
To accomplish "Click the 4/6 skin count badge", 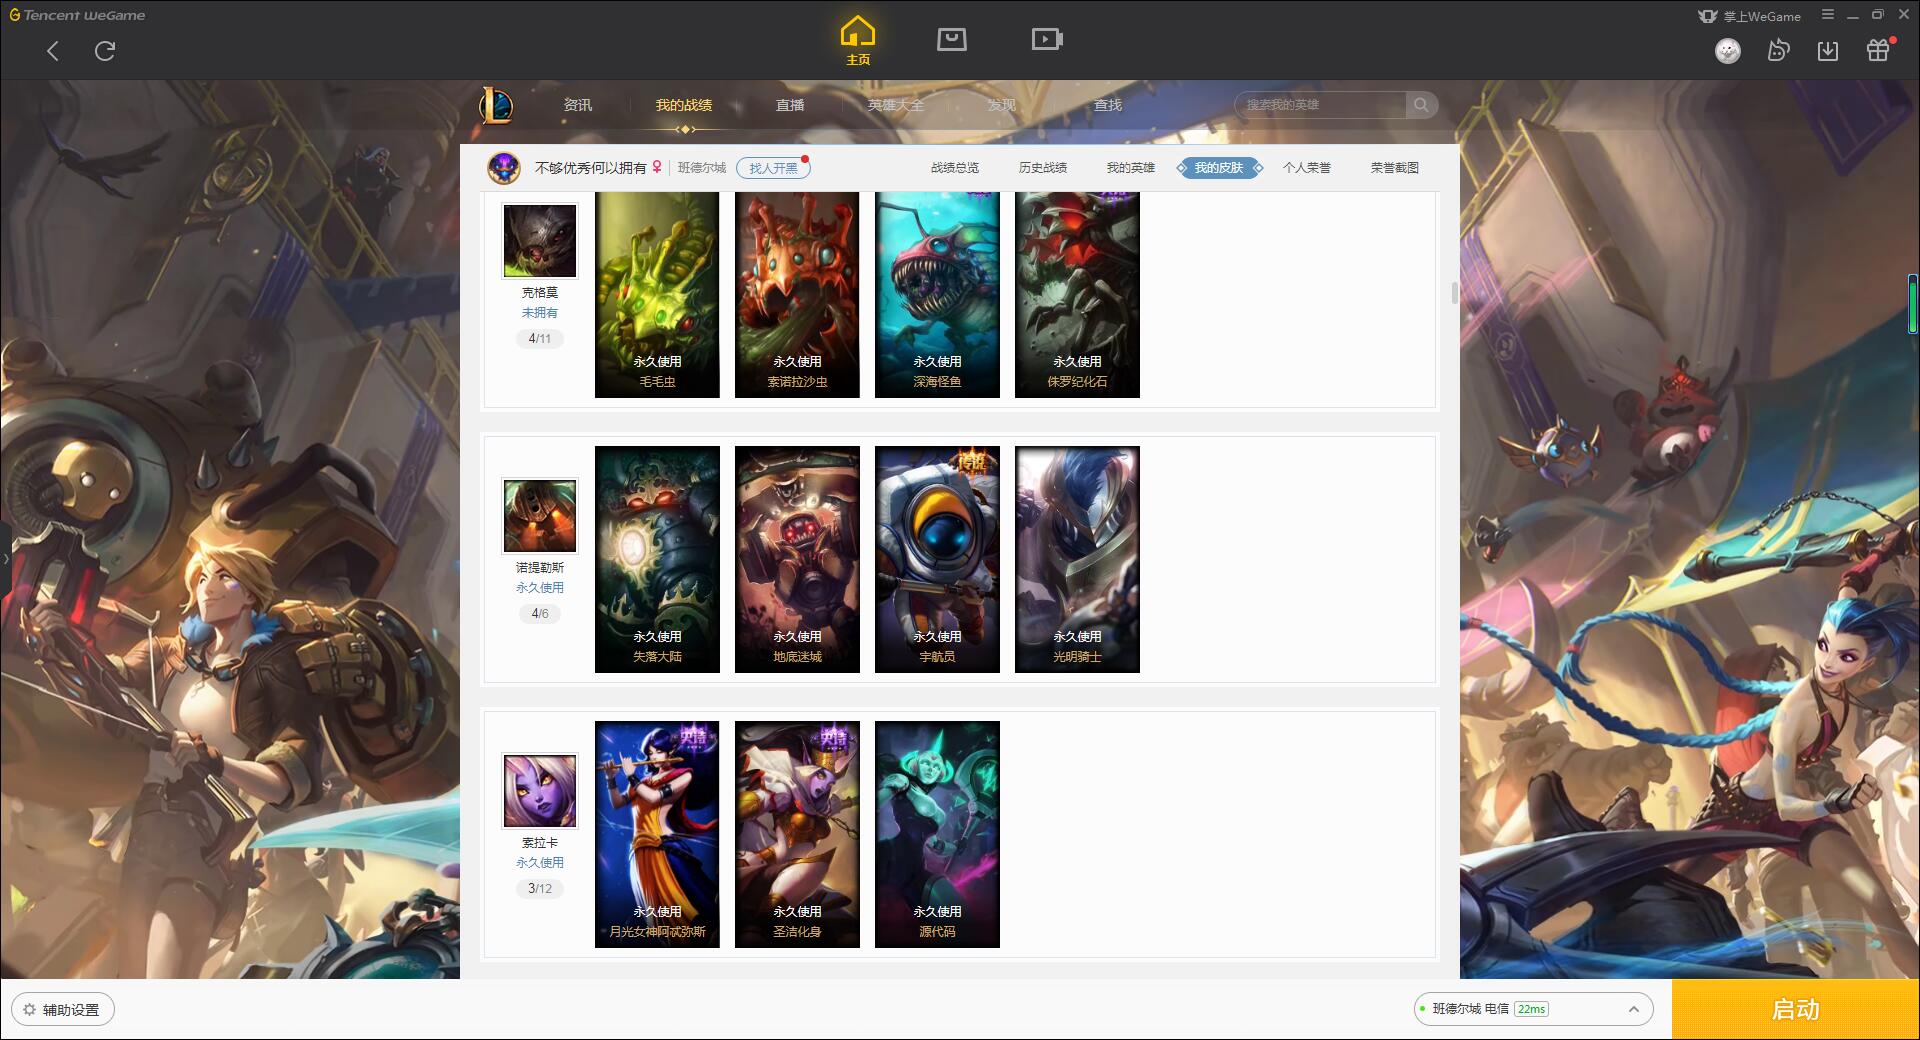I will pos(540,614).
